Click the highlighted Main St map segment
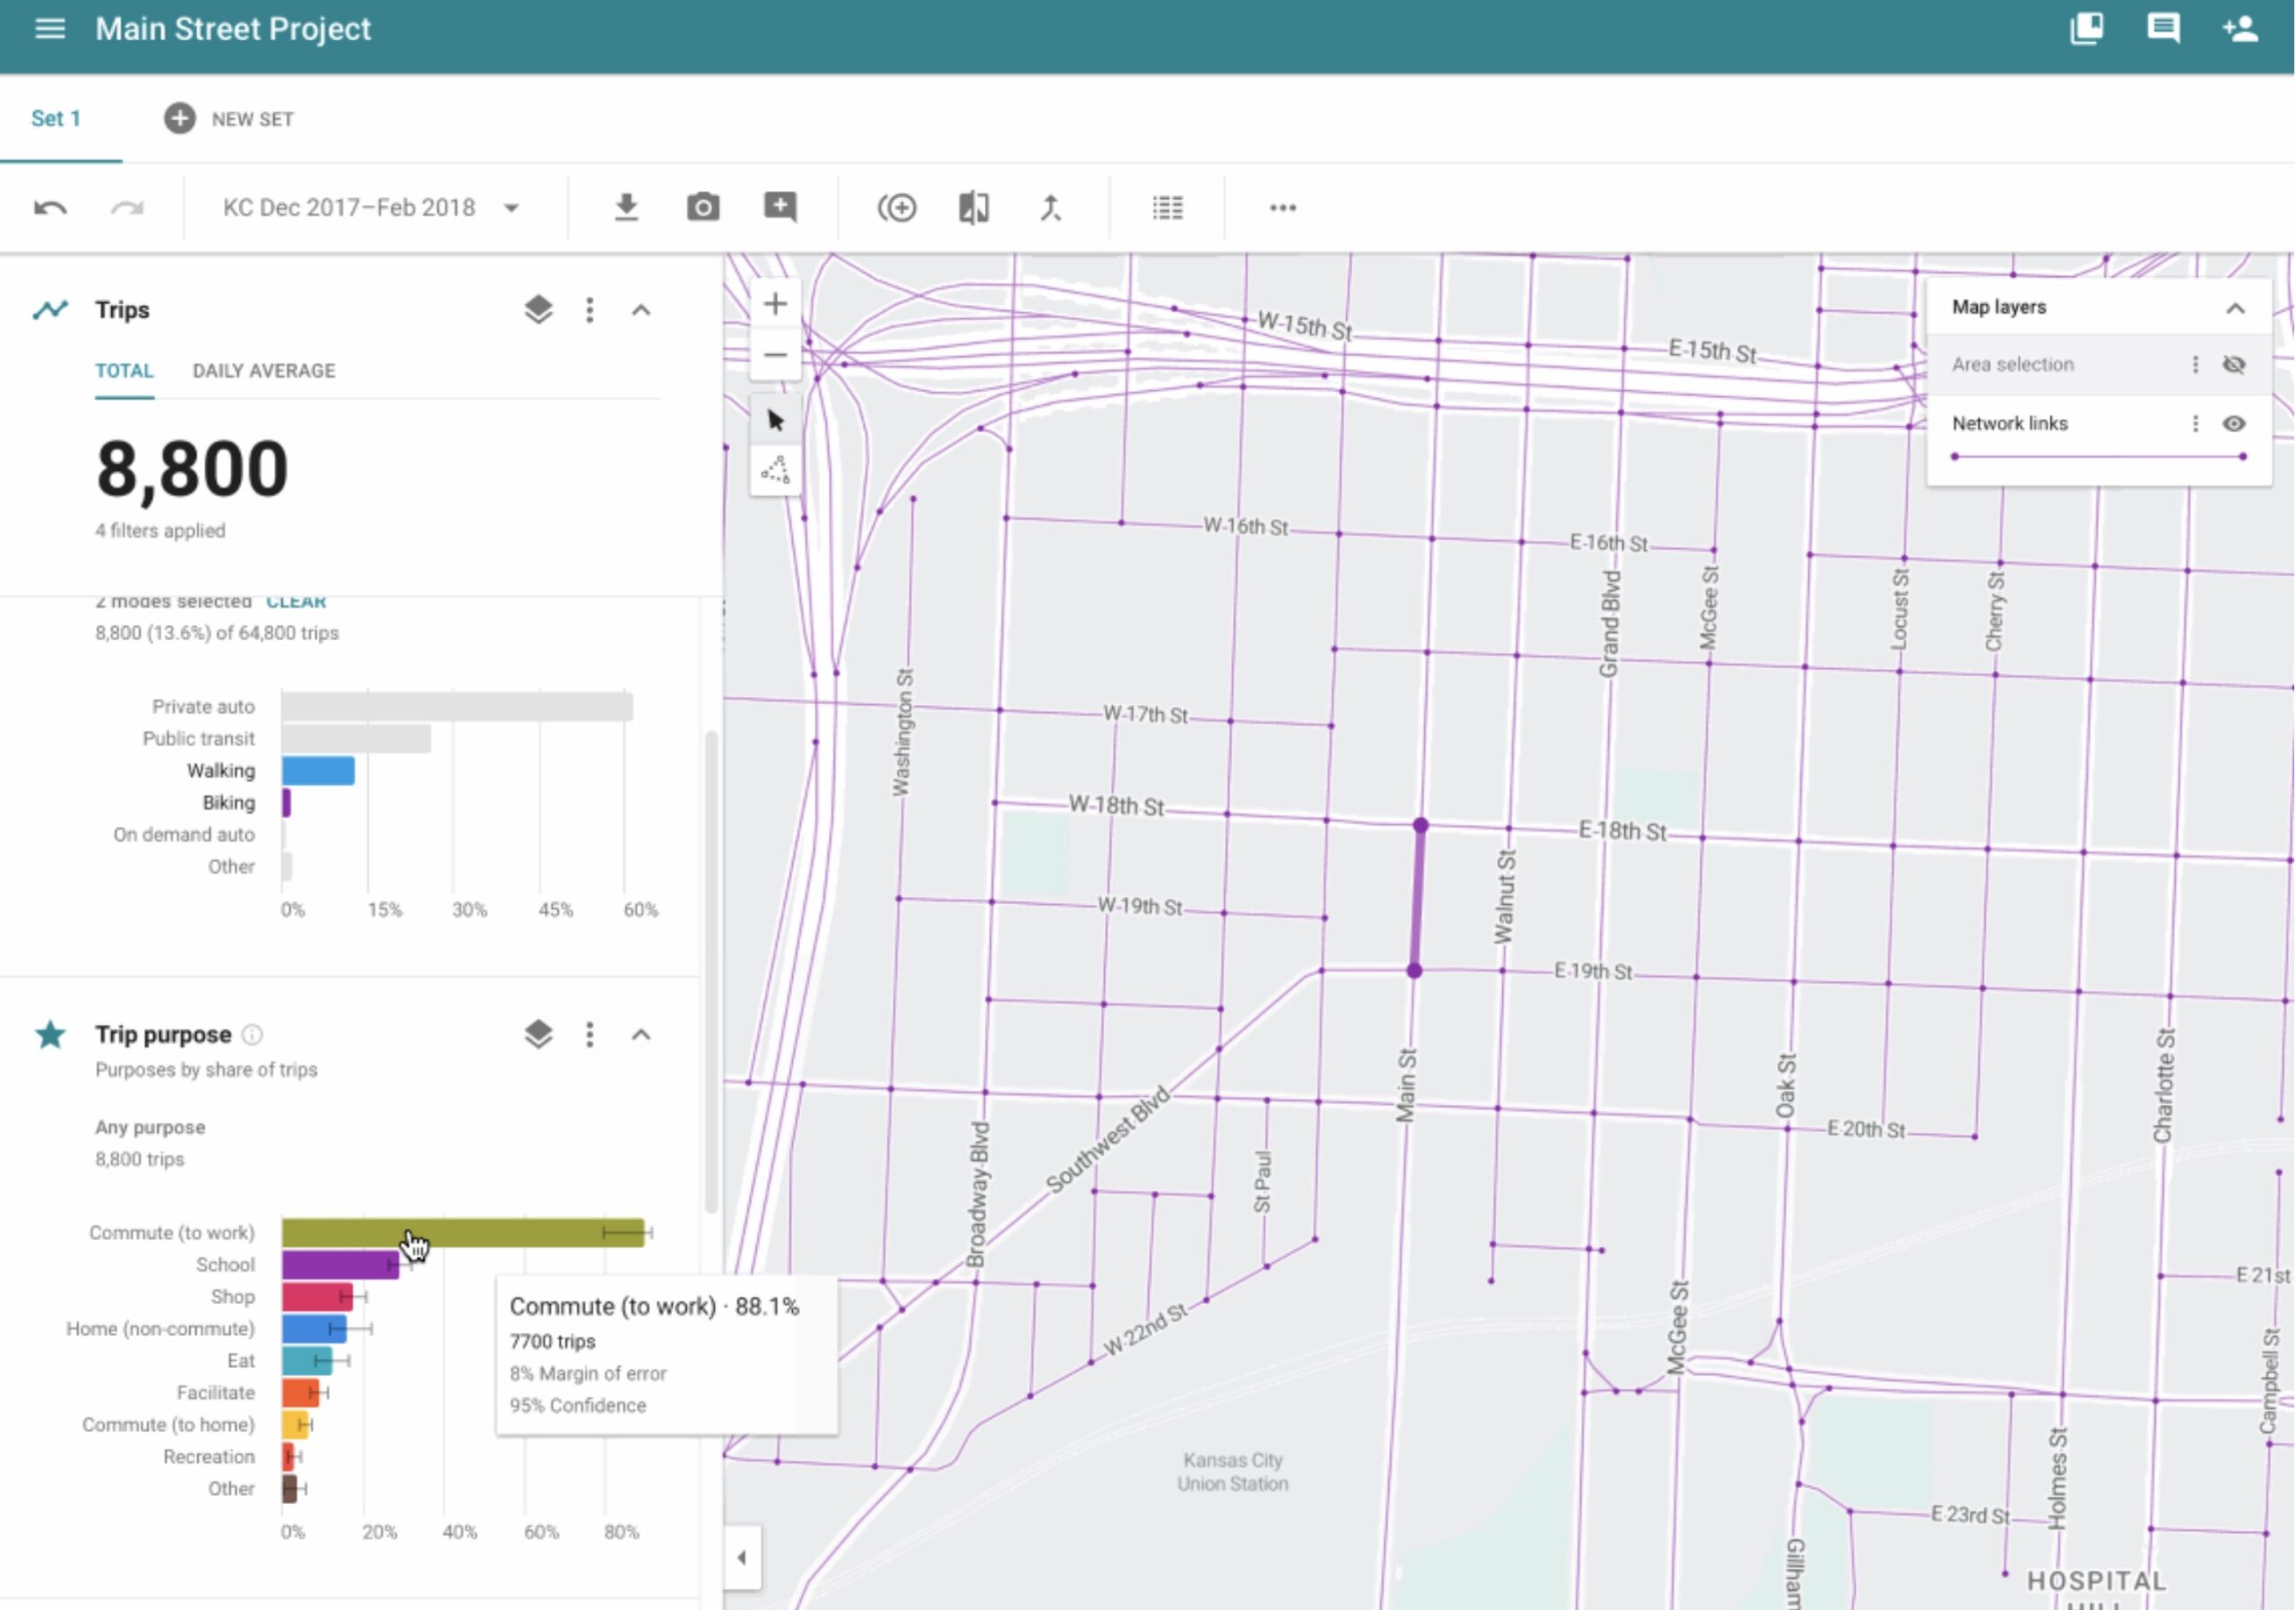 coord(1417,898)
